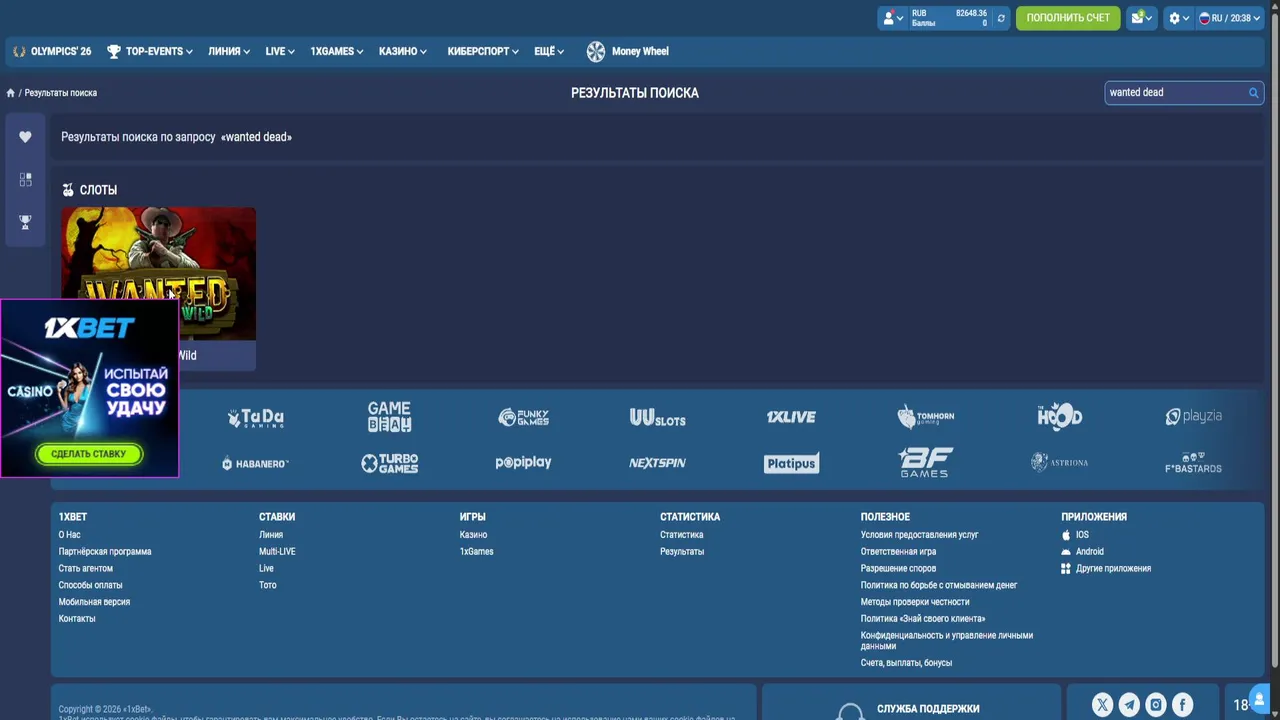The image size is (1280, 720).
Task: Open OLYMPICS' 26 section
Action: pyautogui.click(x=52, y=51)
